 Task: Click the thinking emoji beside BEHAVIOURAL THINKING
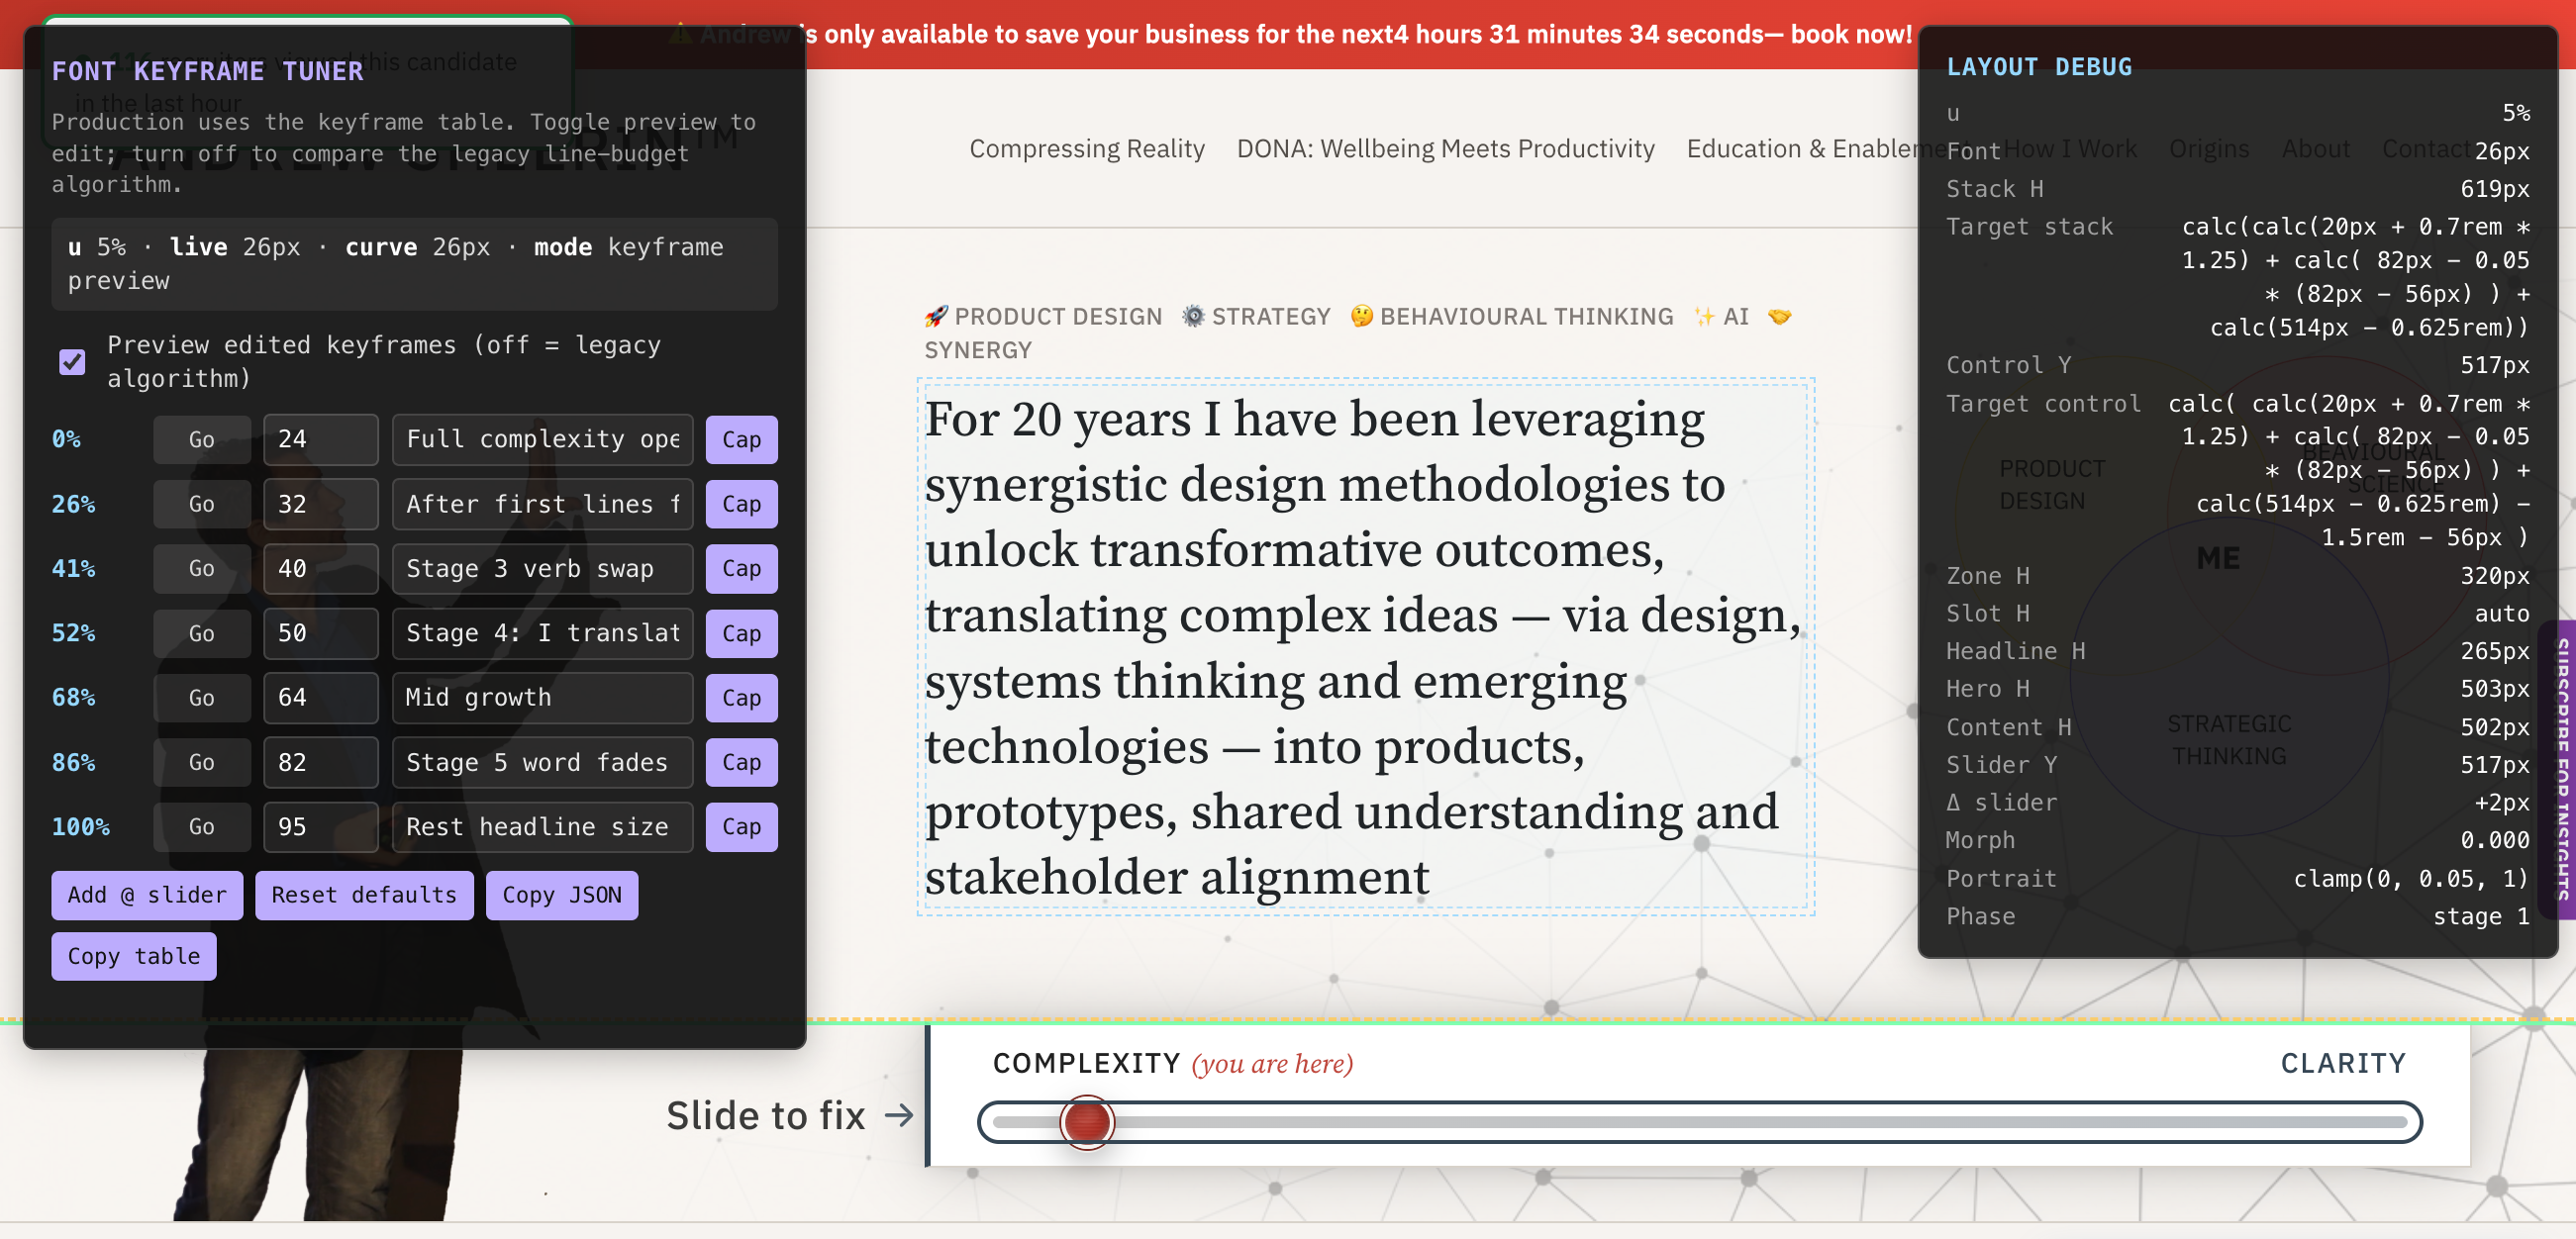tap(1361, 317)
